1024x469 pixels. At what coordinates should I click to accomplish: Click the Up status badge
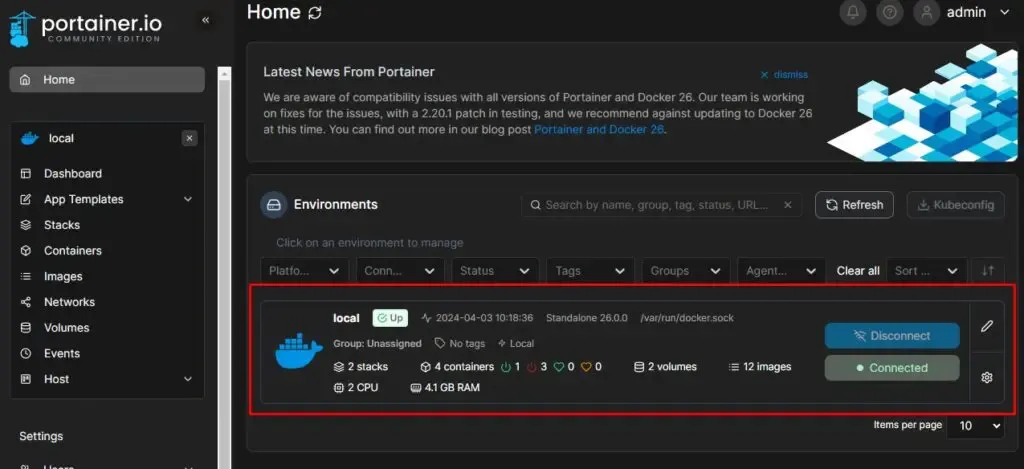pos(390,318)
